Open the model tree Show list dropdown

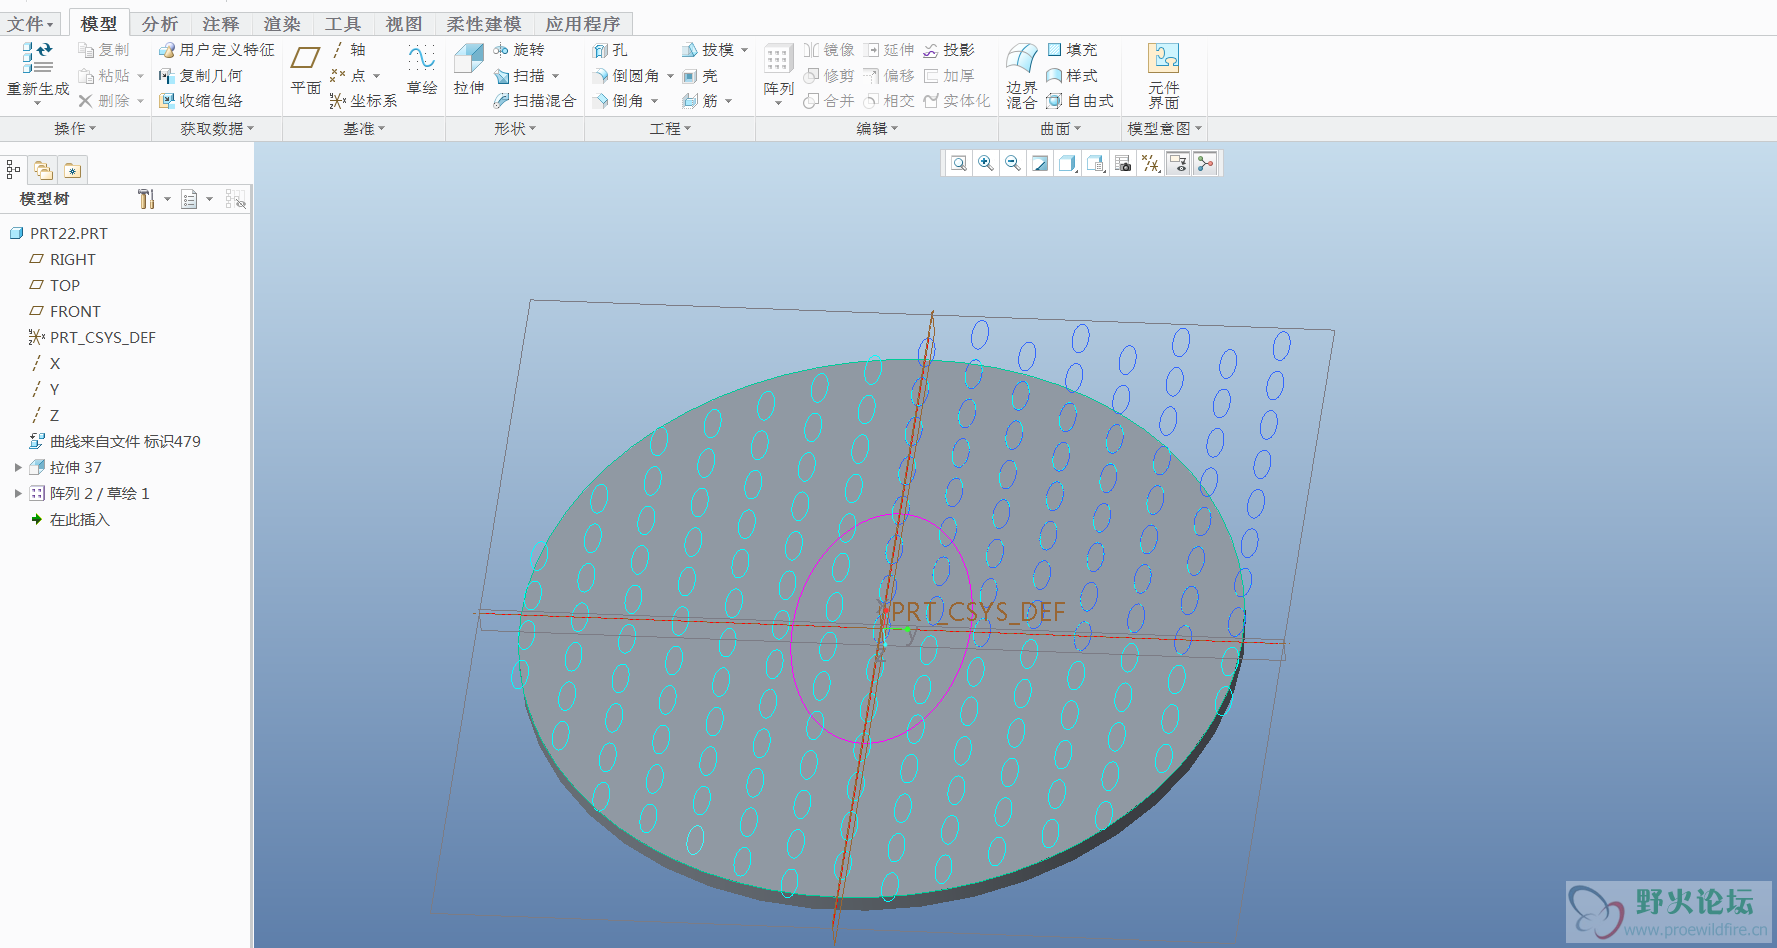(x=196, y=199)
